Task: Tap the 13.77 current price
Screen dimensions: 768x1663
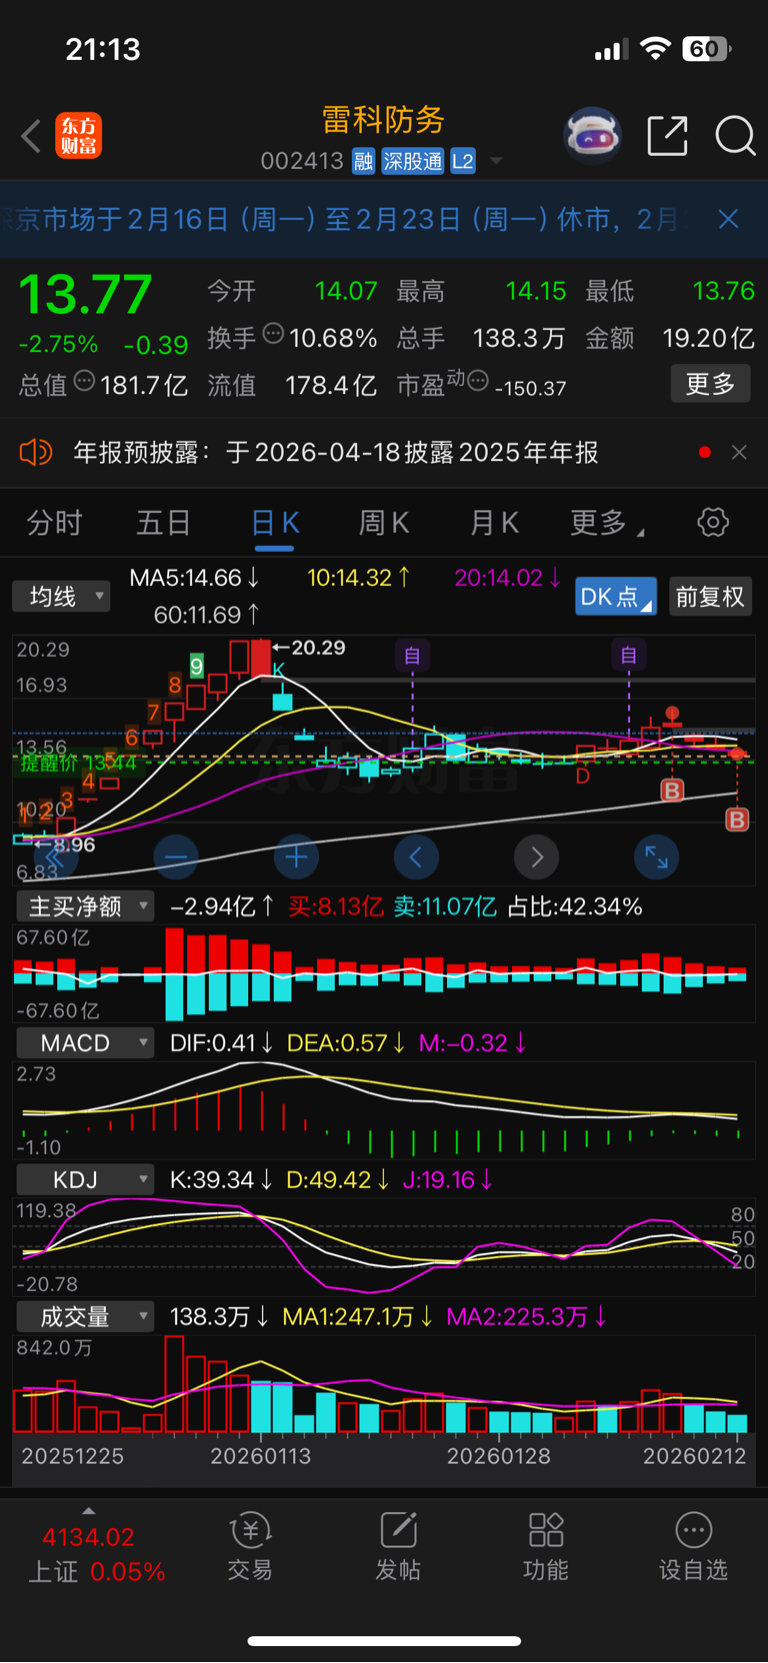Action: [86, 295]
